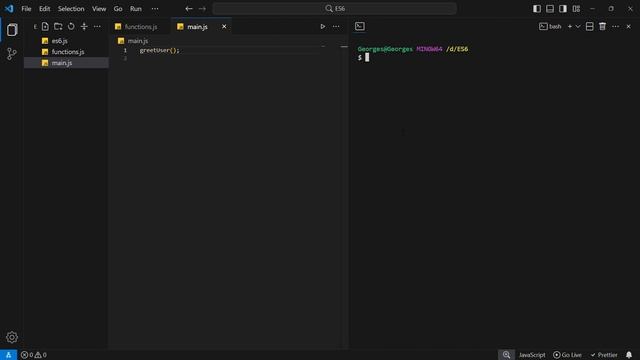
Task: Close the terminal panel
Action: point(629,27)
